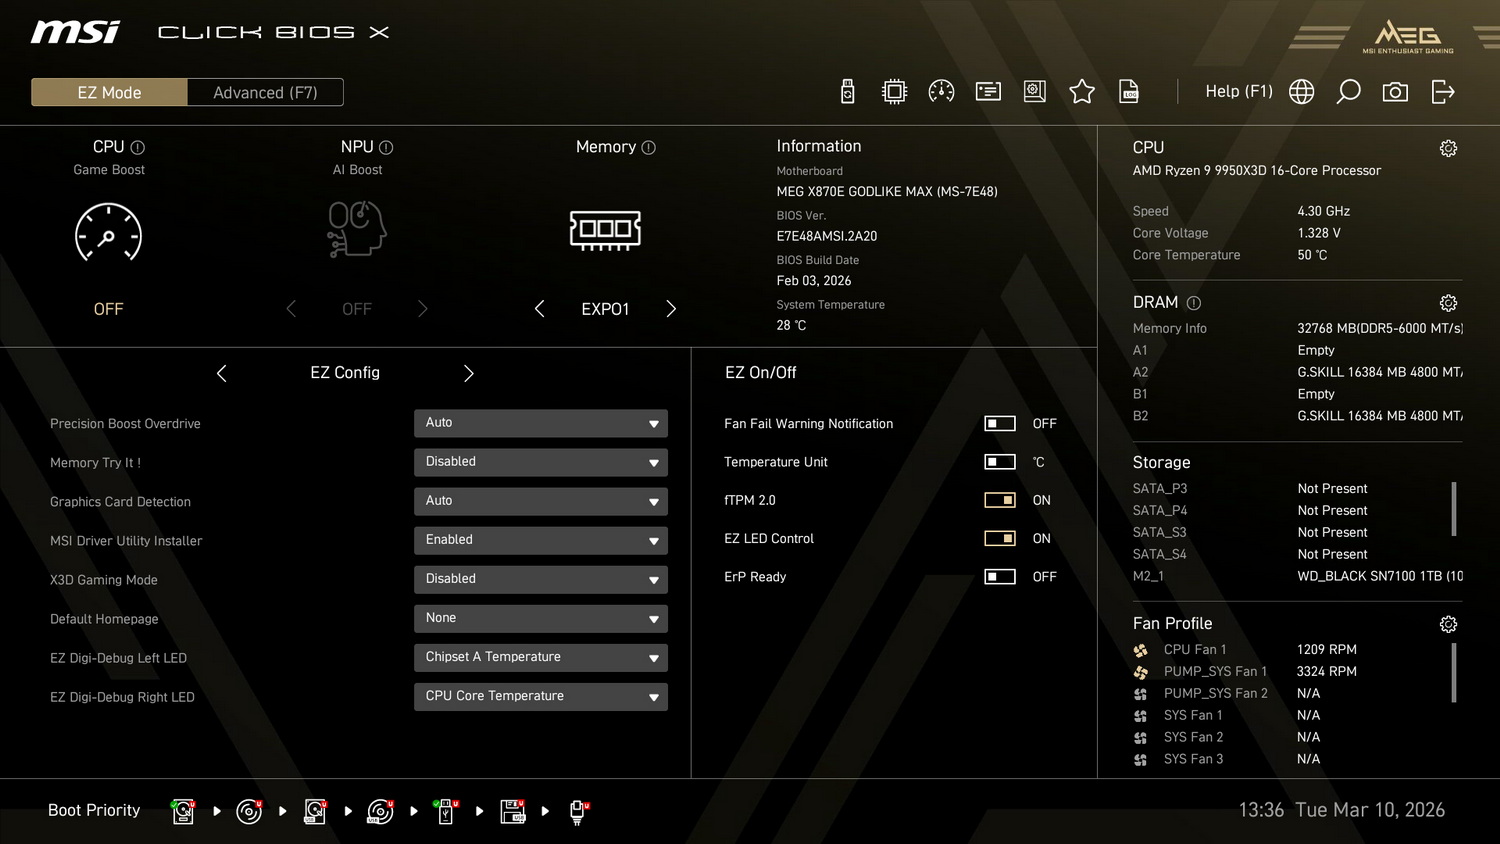
Task: Click the info icon beside DRAM
Action: [1193, 303]
